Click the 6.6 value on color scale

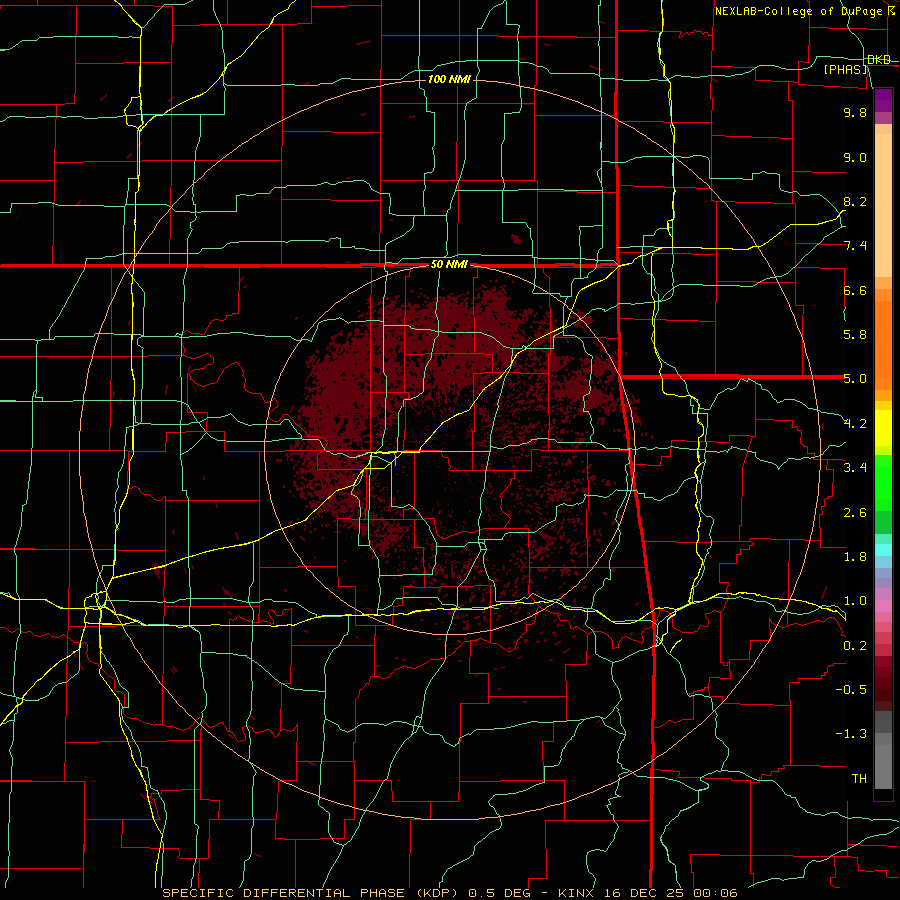tap(855, 290)
